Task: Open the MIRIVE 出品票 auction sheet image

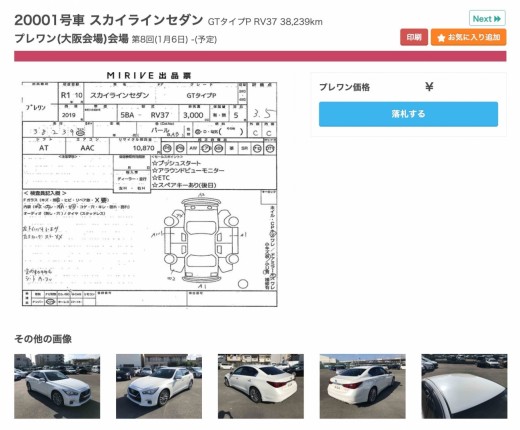Action: [149, 189]
